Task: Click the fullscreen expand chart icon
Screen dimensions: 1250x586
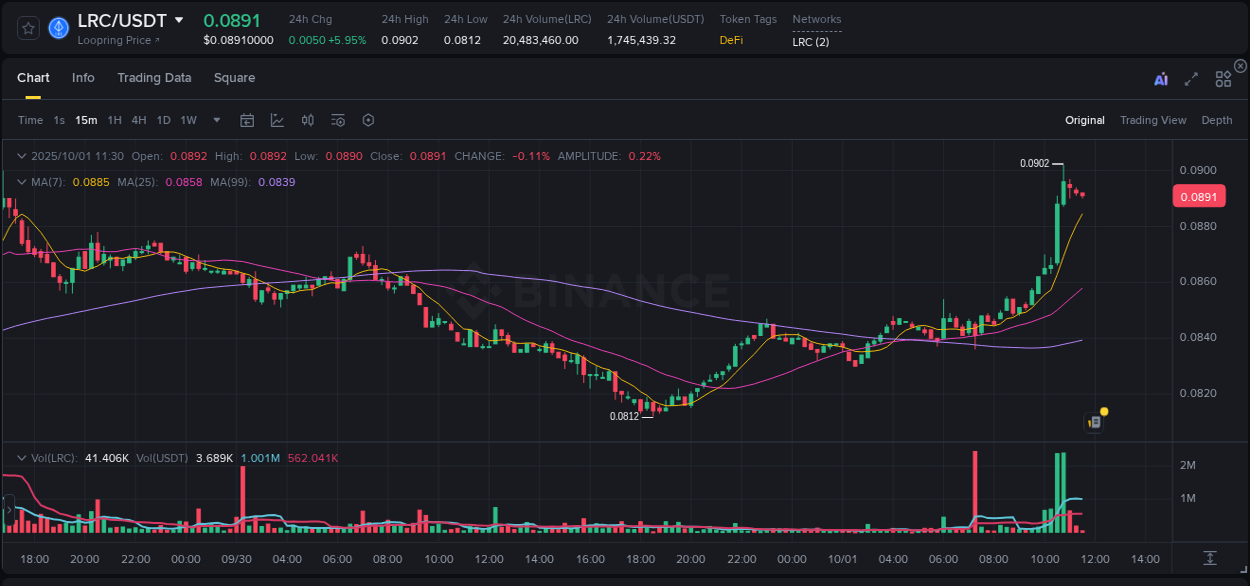Action: point(1190,79)
